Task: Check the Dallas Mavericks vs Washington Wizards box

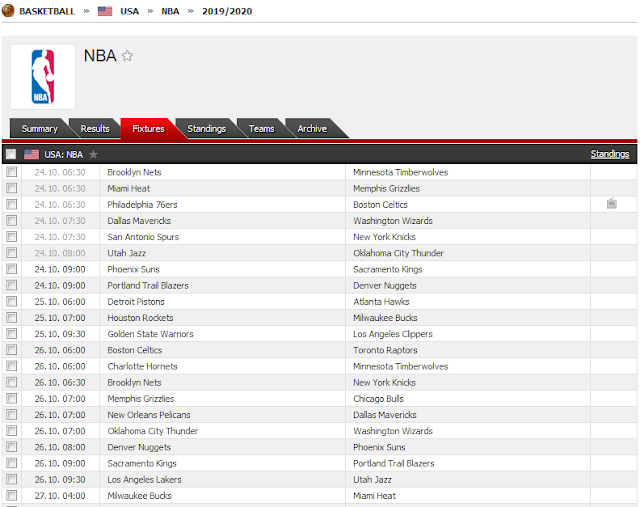Action: 11,220
